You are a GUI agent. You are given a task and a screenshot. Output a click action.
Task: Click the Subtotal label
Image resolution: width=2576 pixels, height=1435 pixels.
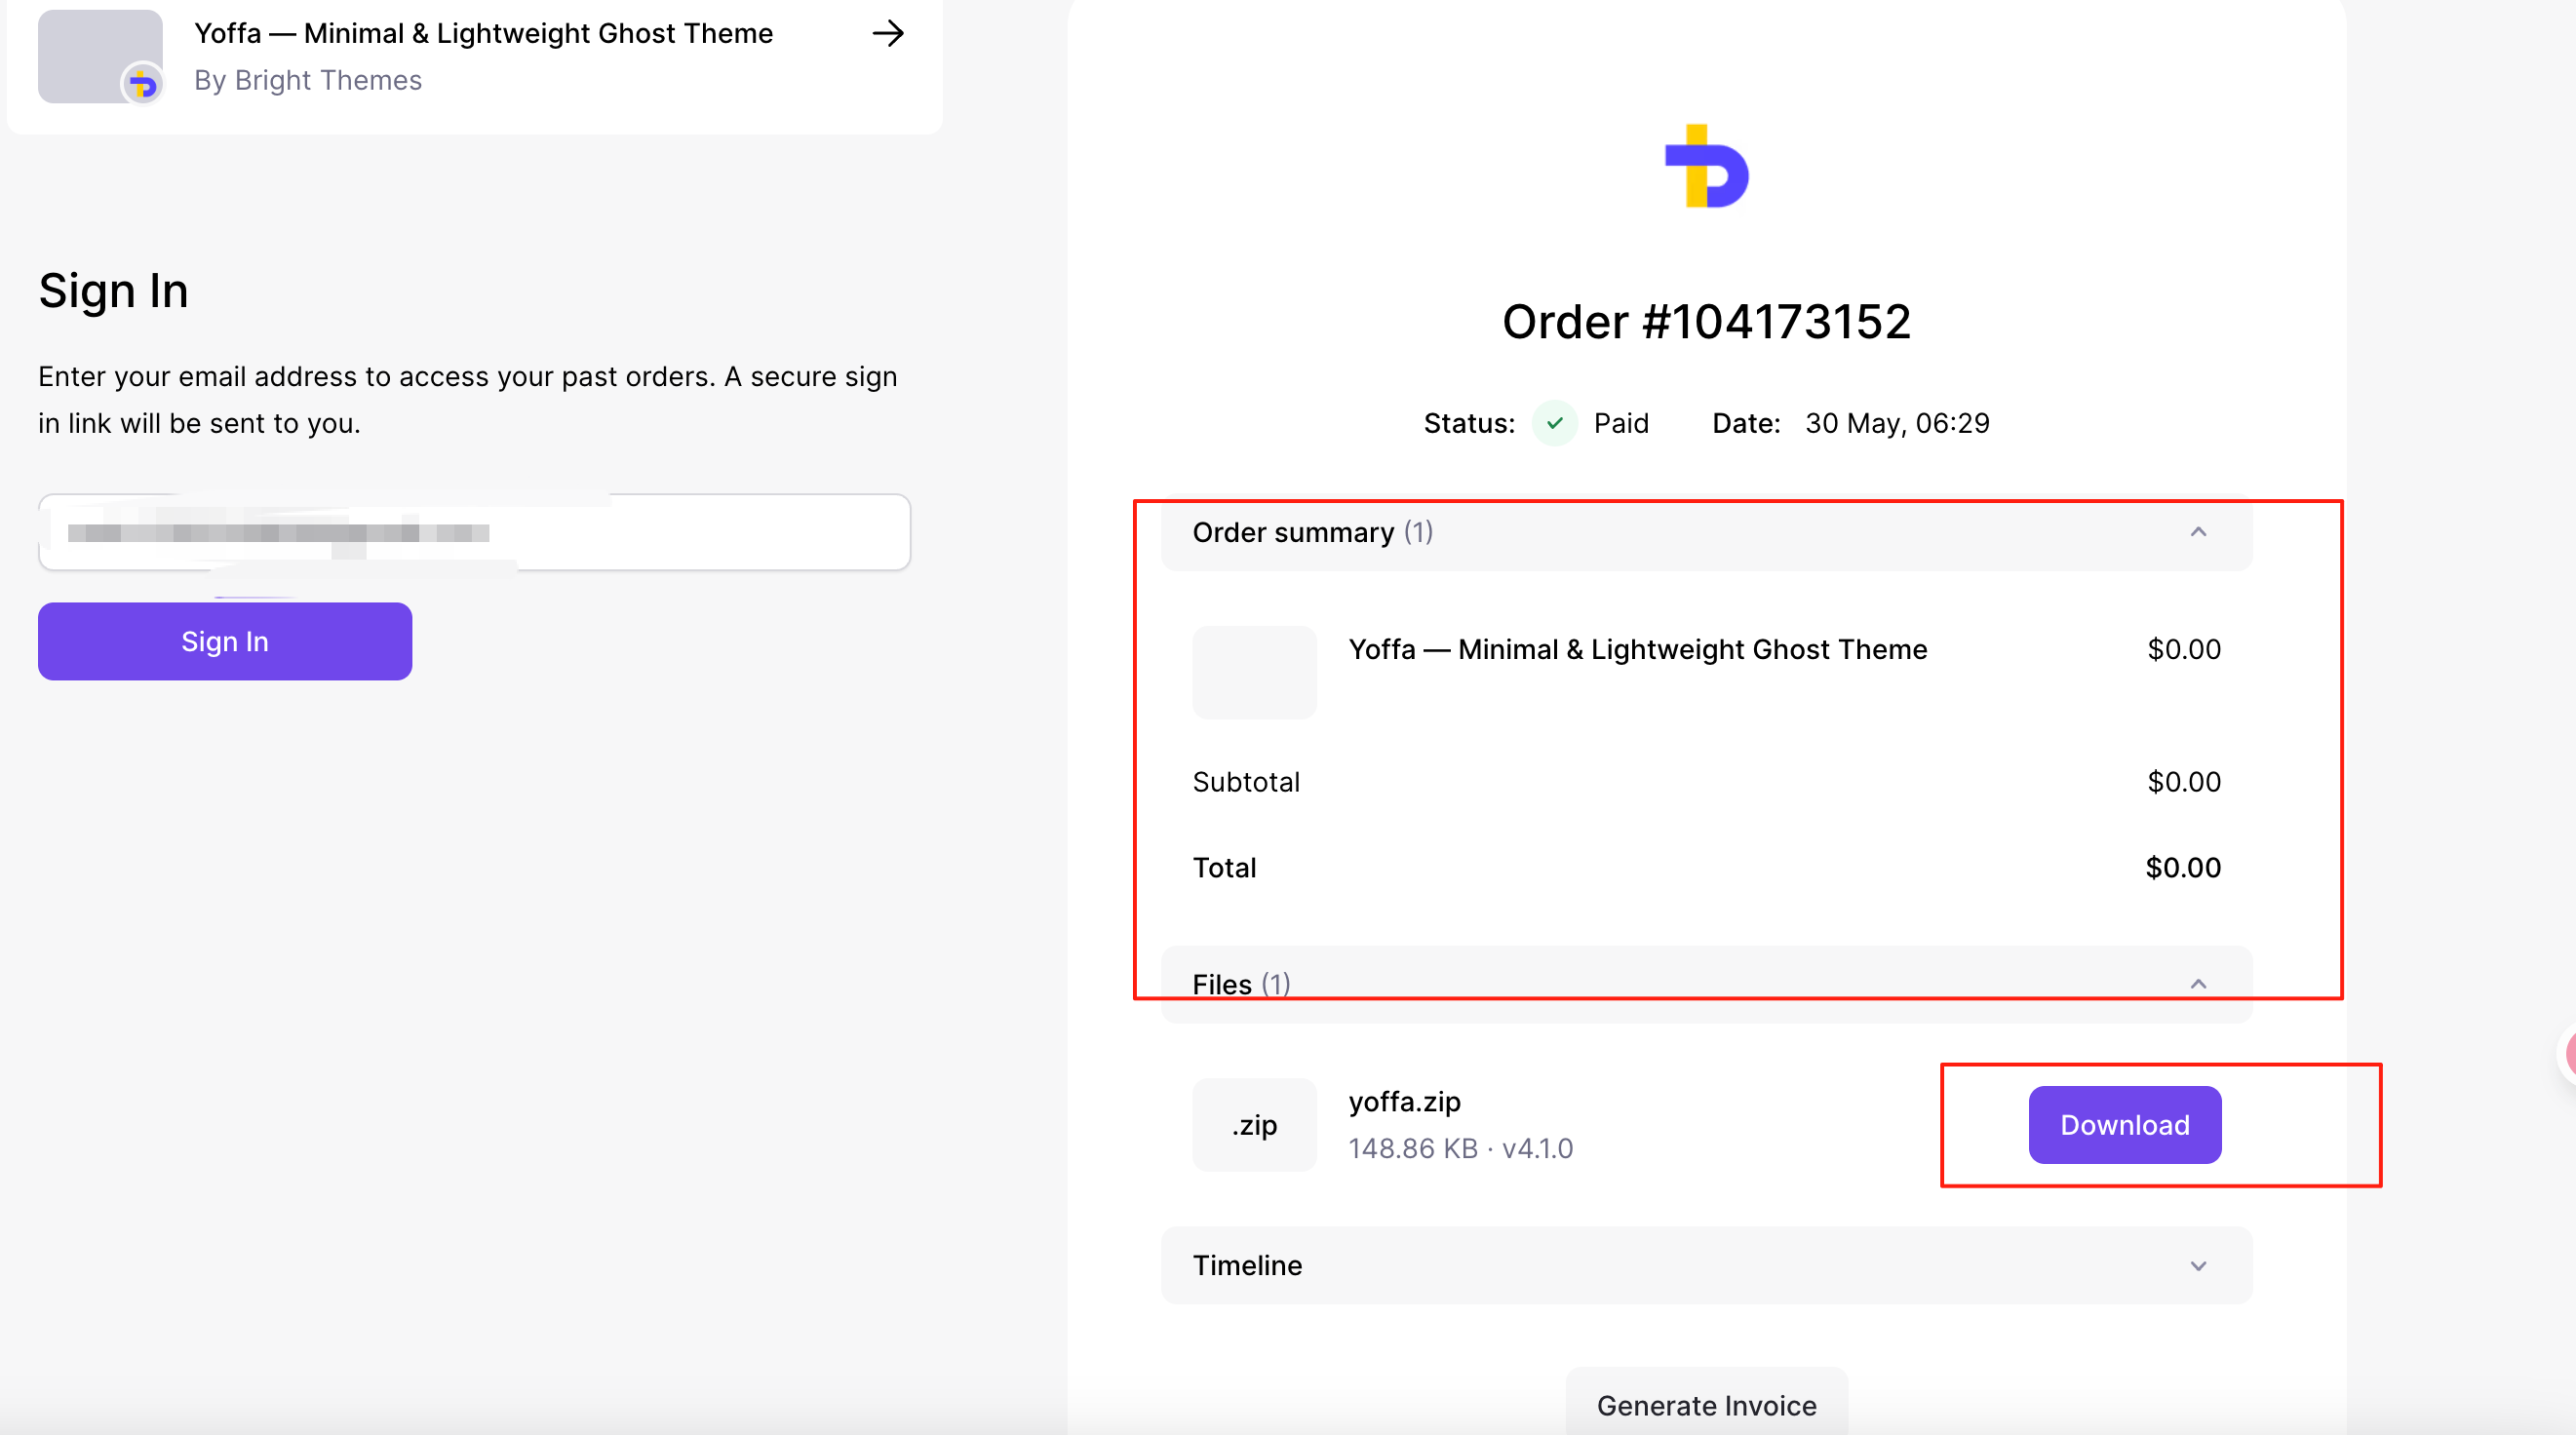click(1246, 781)
